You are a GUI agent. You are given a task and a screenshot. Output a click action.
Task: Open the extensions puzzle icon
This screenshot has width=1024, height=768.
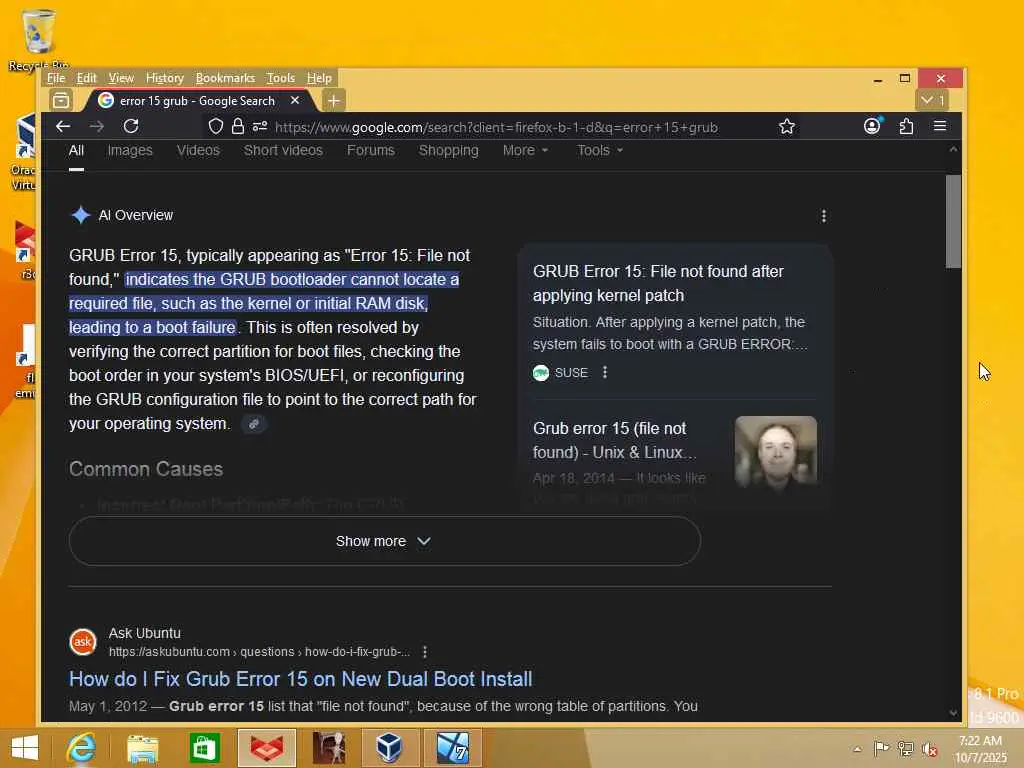906,126
